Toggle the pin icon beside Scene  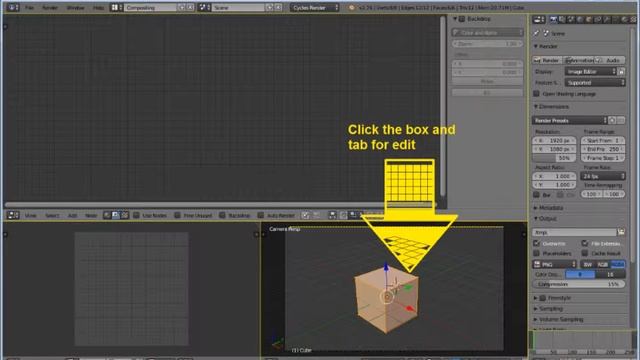coord(536,33)
